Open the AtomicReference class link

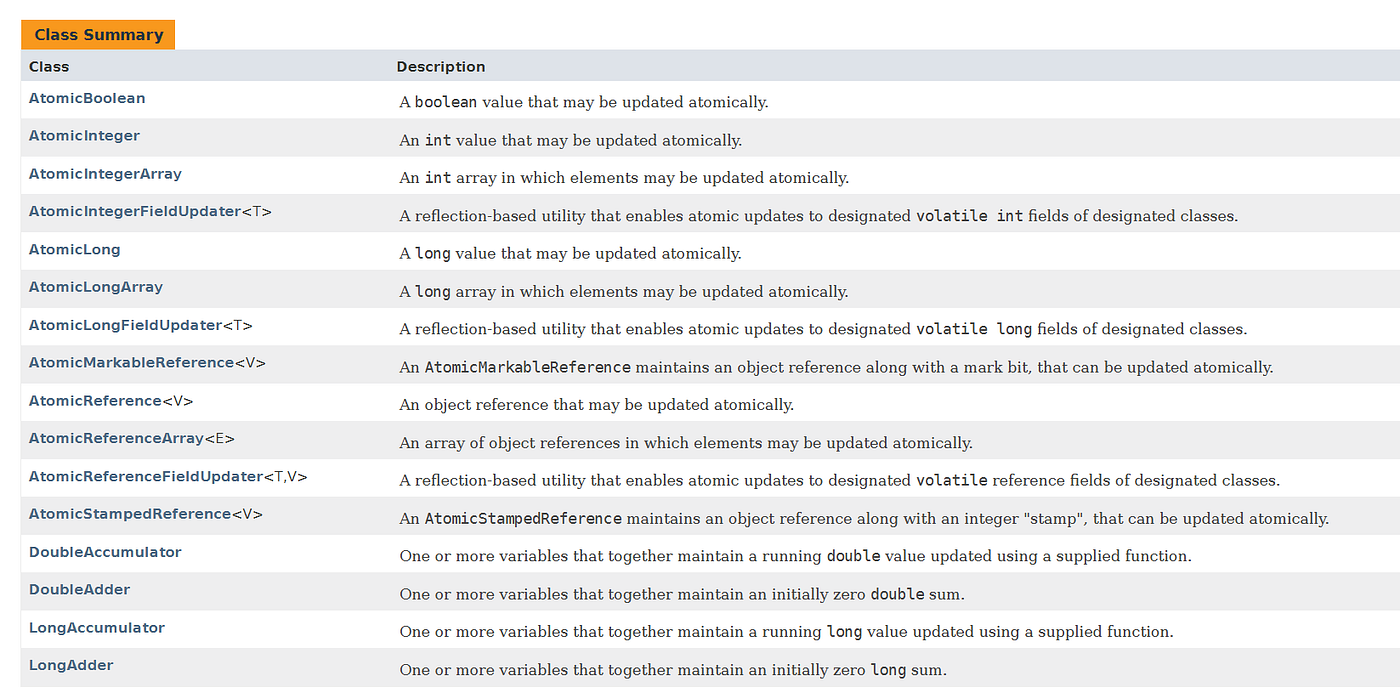pyautogui.click(x=95, y=401)
